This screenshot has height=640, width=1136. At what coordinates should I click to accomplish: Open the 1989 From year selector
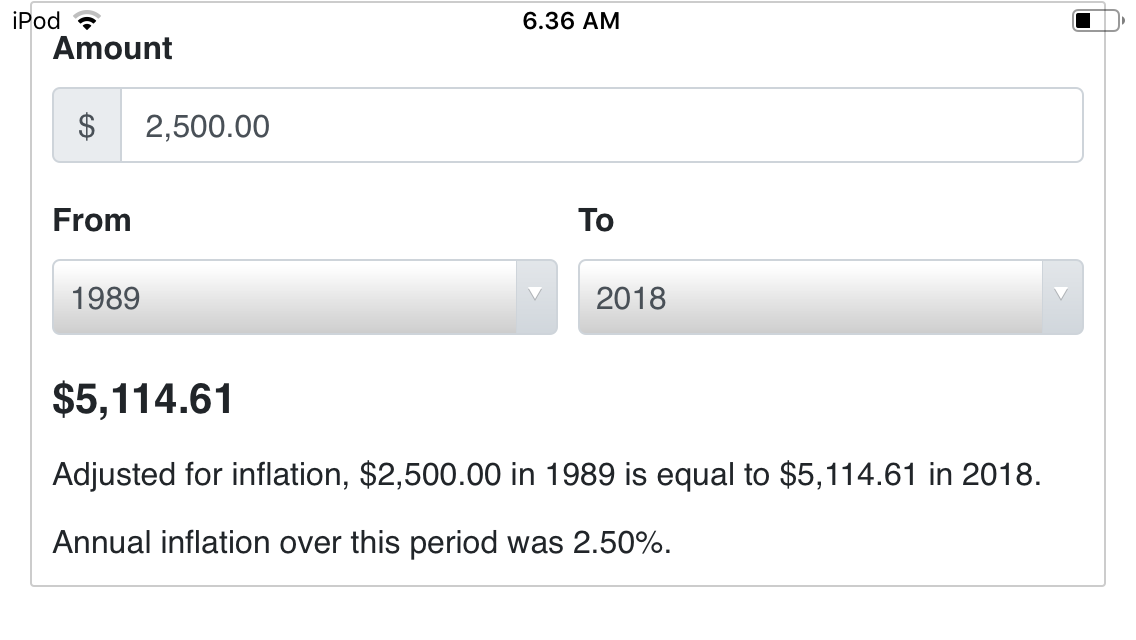click(x=305, y=297)
